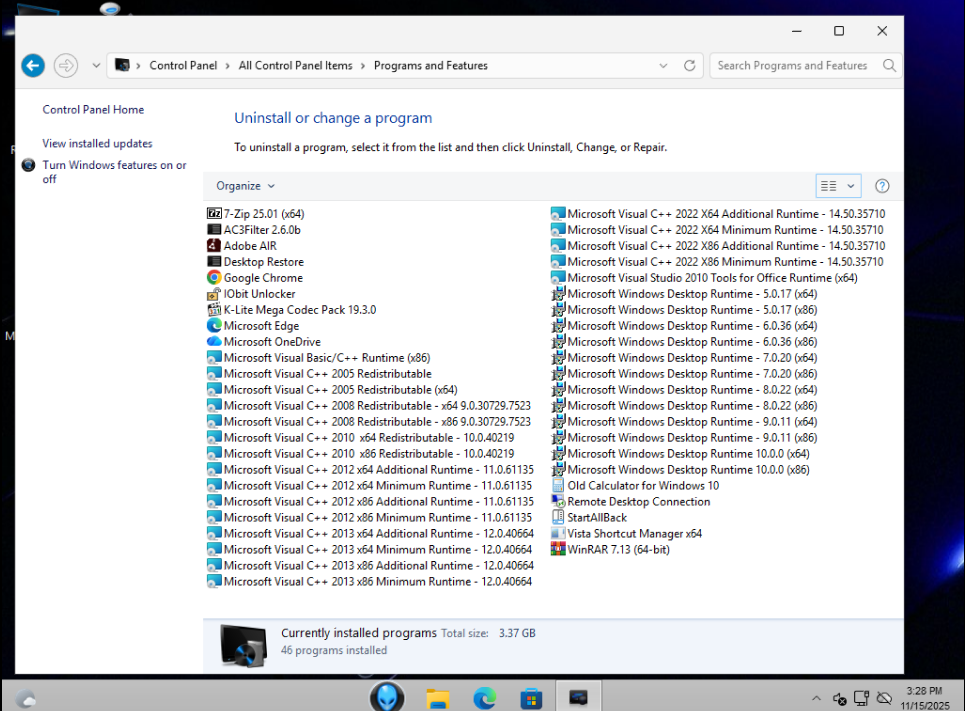Click the Control Panel icon in address bar
965x711 pixels.
[x=122, y=65]
